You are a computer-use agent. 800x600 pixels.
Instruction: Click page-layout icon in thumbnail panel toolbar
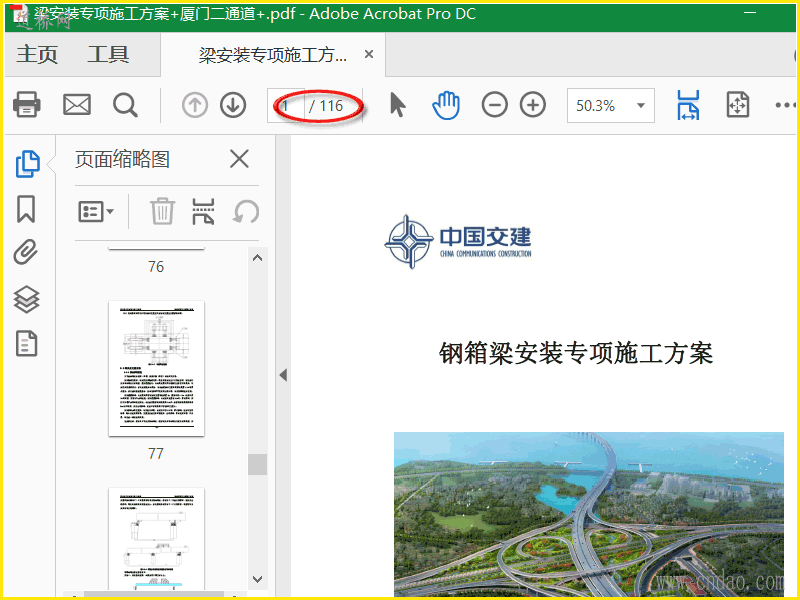[x=203, y=211]
